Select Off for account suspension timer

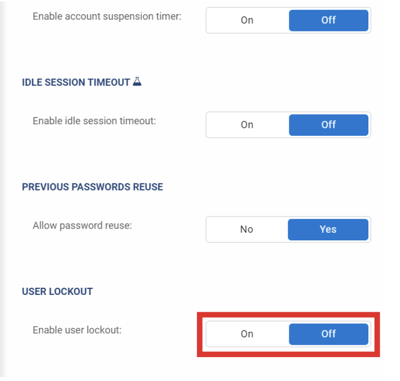coord(328,20)
